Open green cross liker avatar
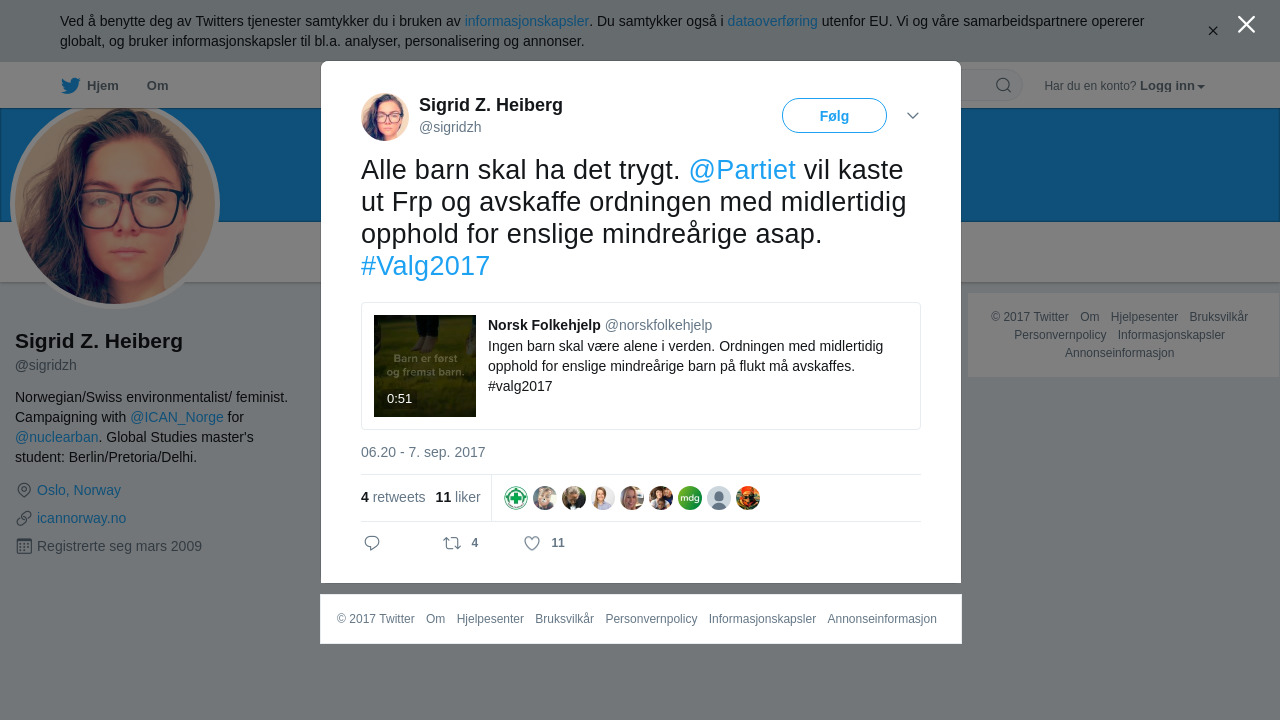 click(x=516, y=498)
